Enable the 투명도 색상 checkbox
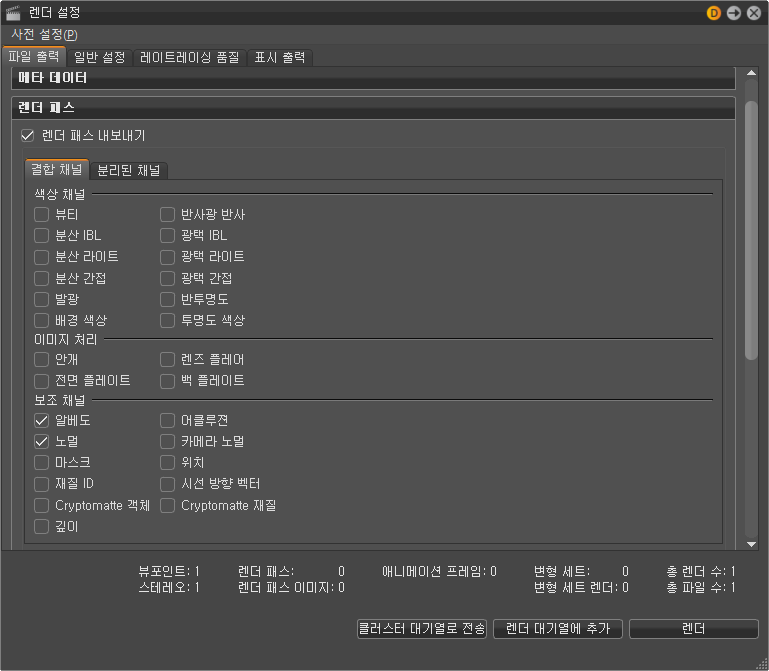The height and width of the screenshot is (671, 769). click(167, 320)
